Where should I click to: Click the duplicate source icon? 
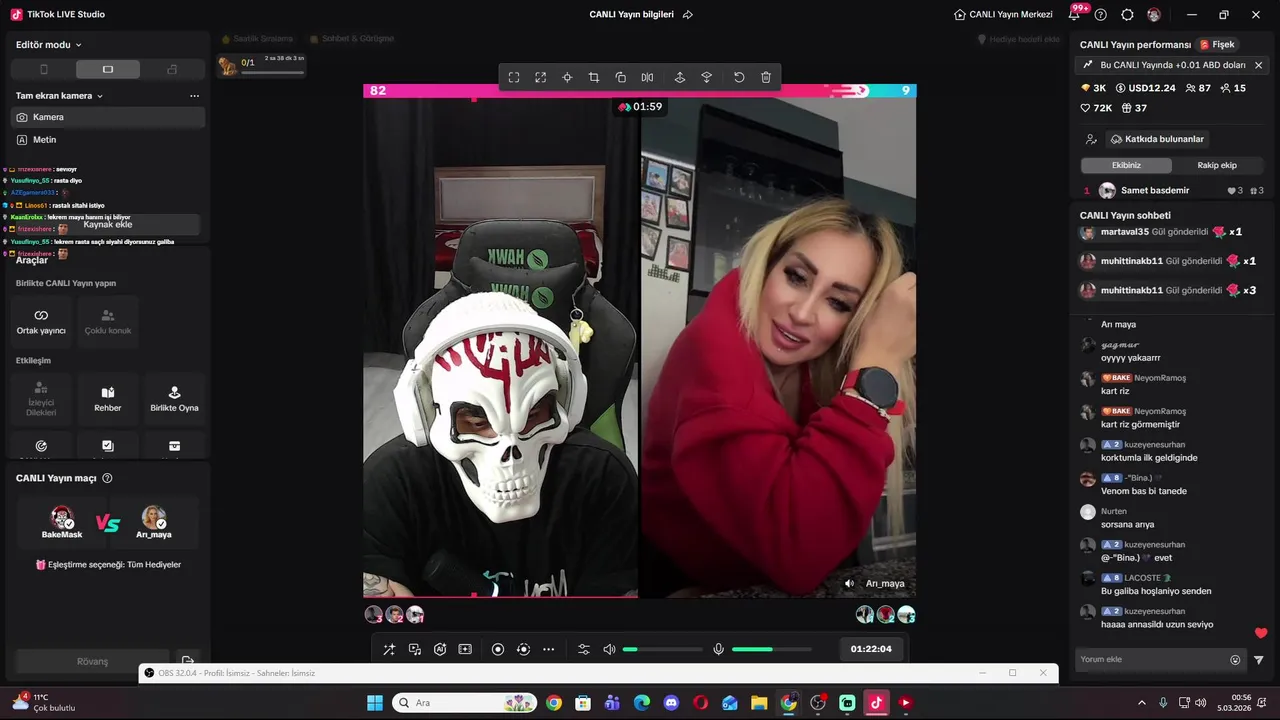click(621, 77)
